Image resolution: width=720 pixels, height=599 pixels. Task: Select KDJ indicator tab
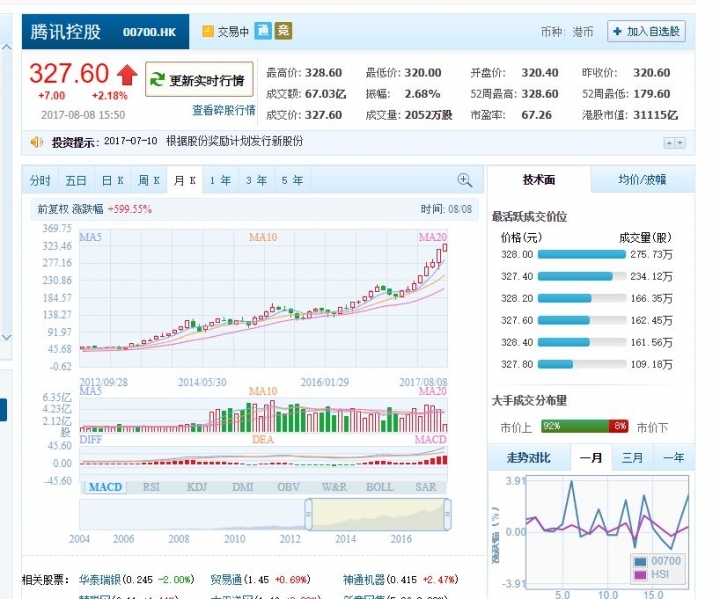point(197,487)
